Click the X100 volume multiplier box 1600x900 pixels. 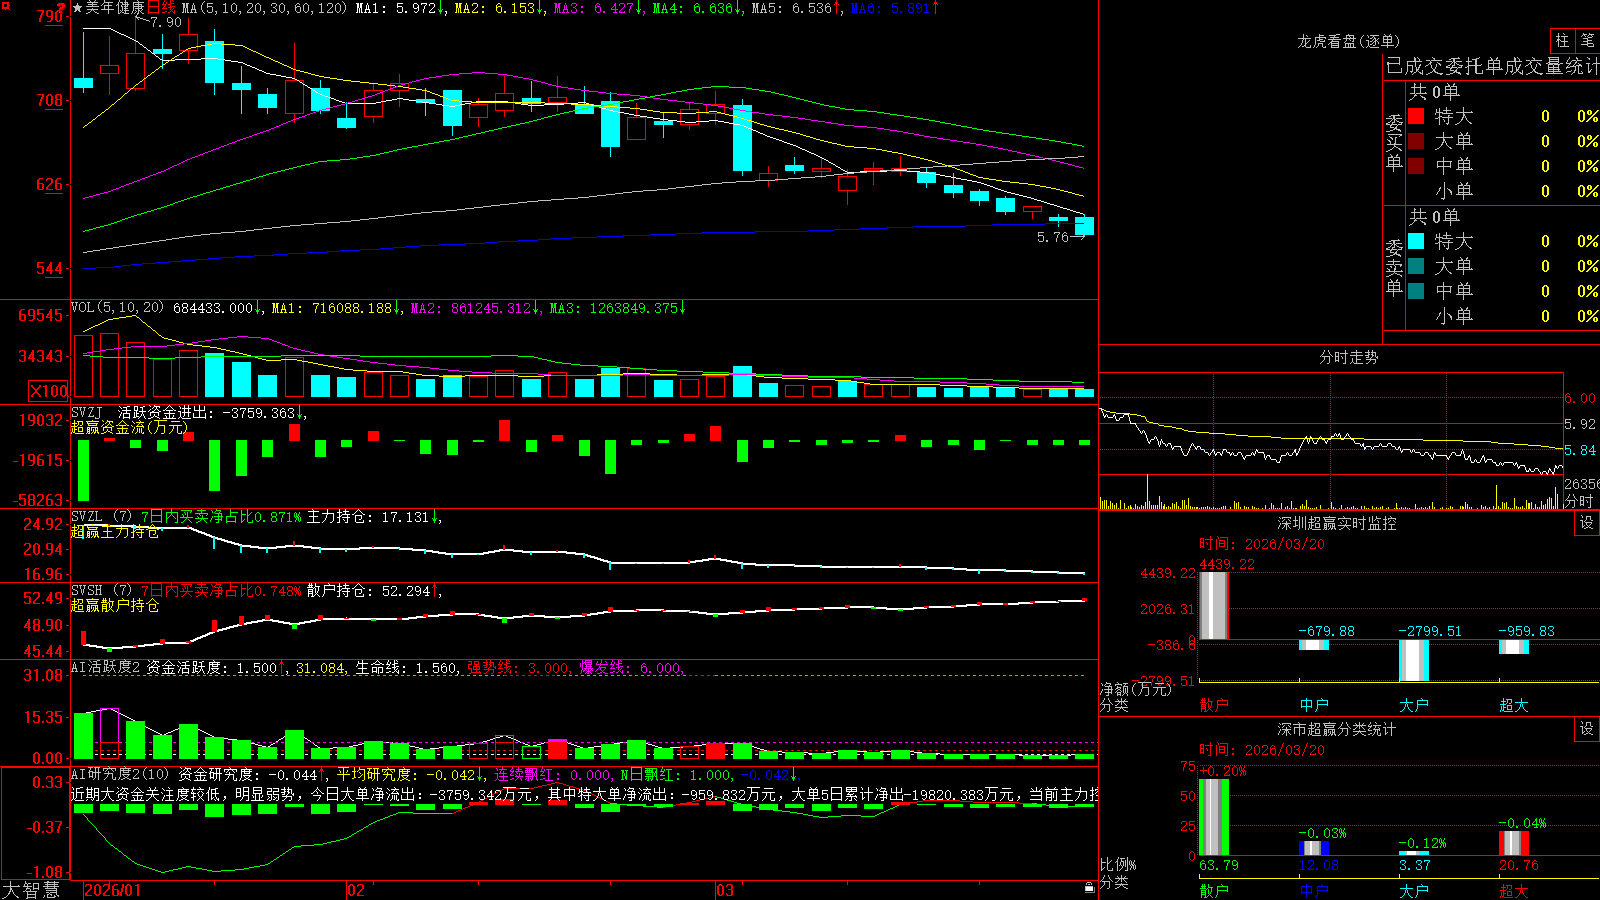[x=48, y=391]
